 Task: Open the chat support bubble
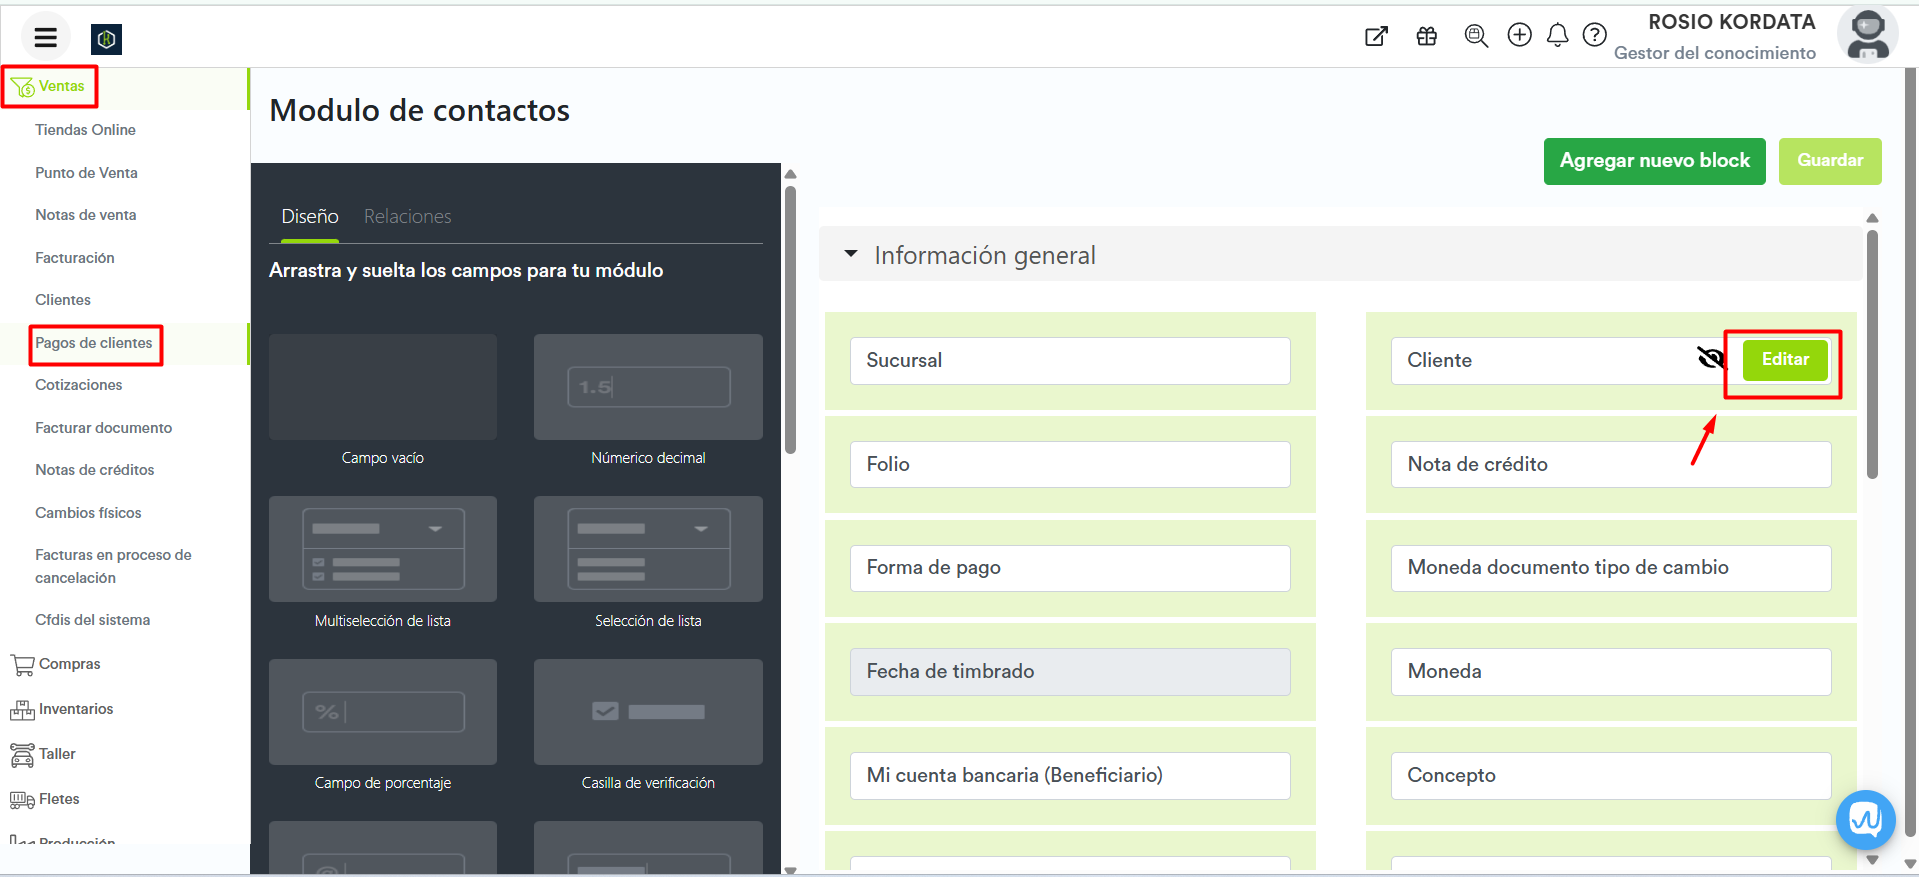1865,820
